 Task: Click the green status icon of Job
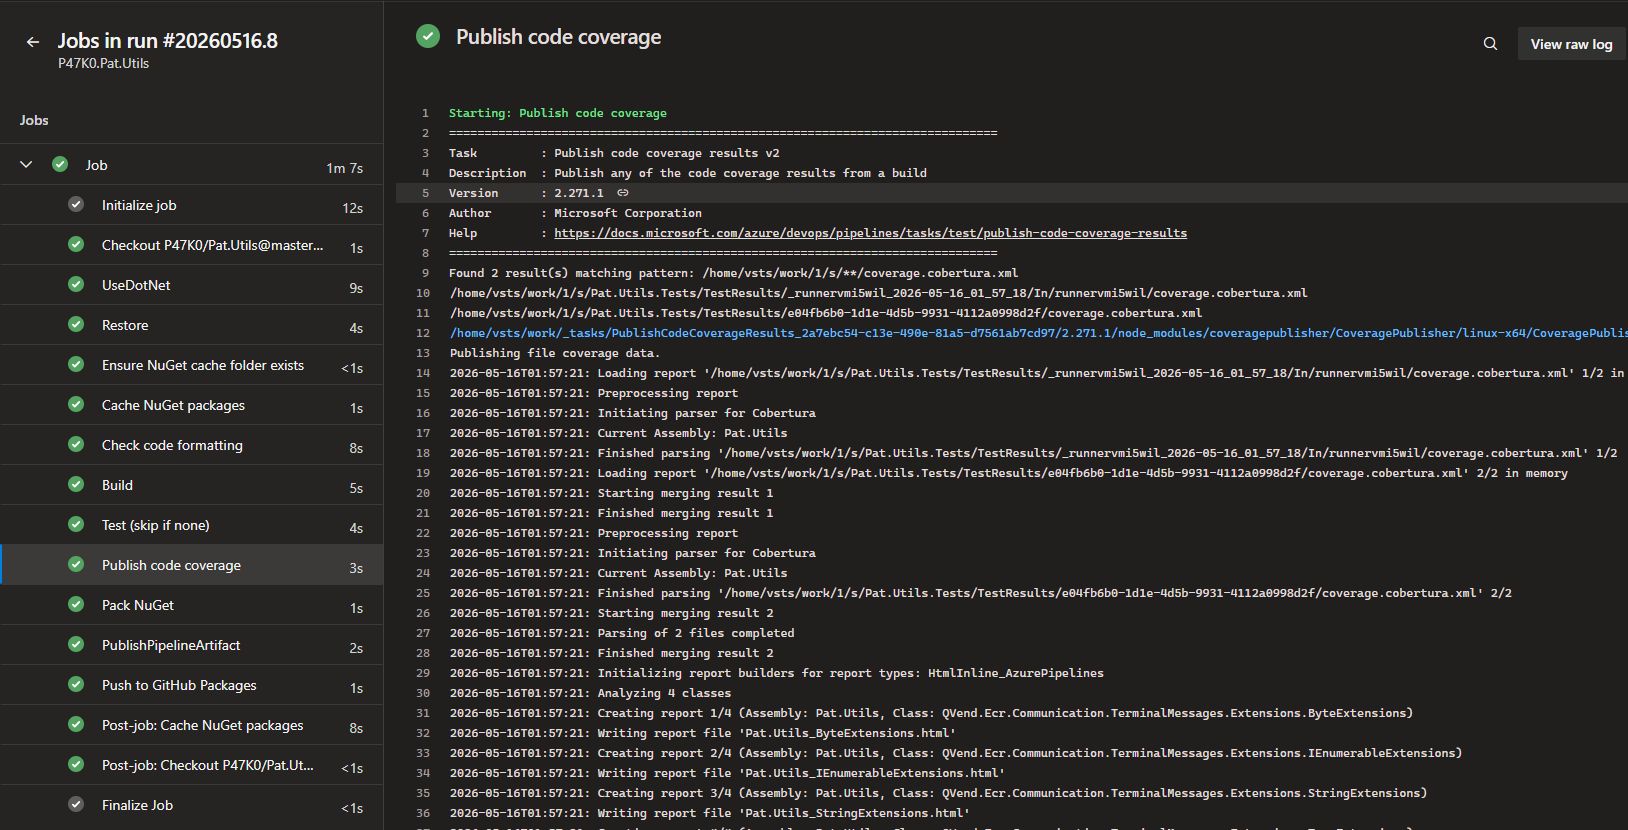[x=60, y=165]
